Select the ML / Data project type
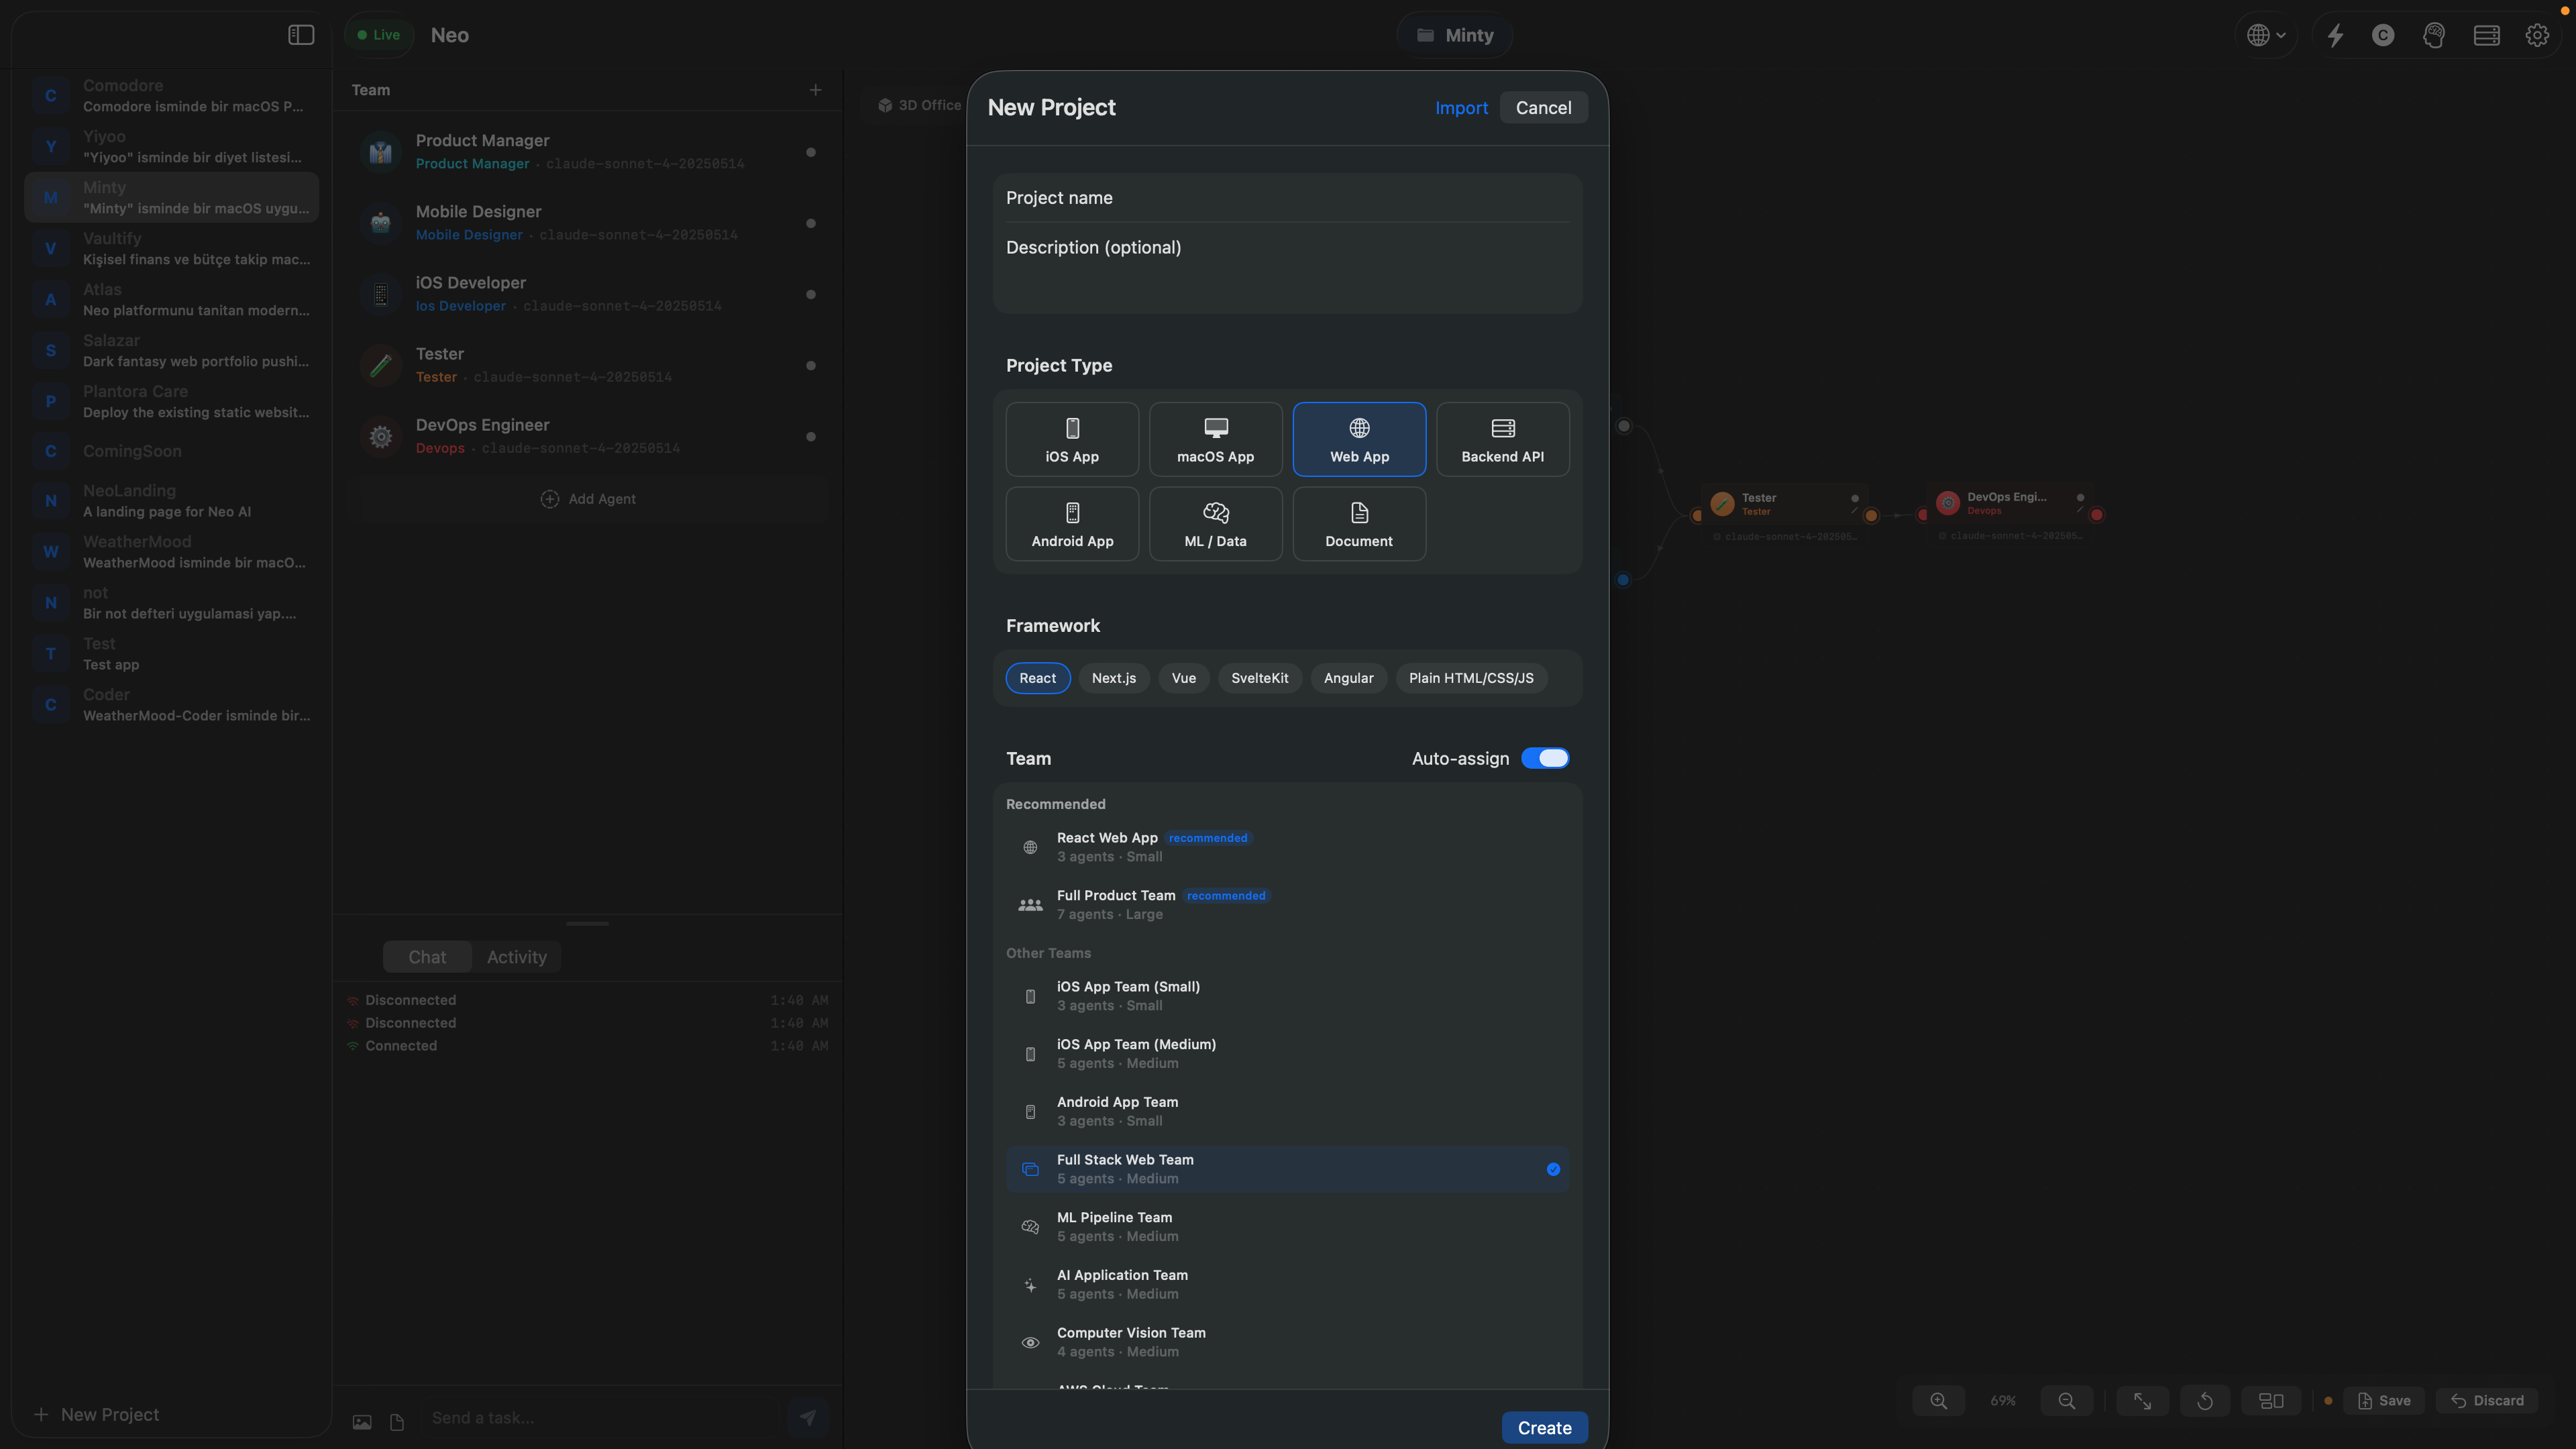 tap(1215, 524)
